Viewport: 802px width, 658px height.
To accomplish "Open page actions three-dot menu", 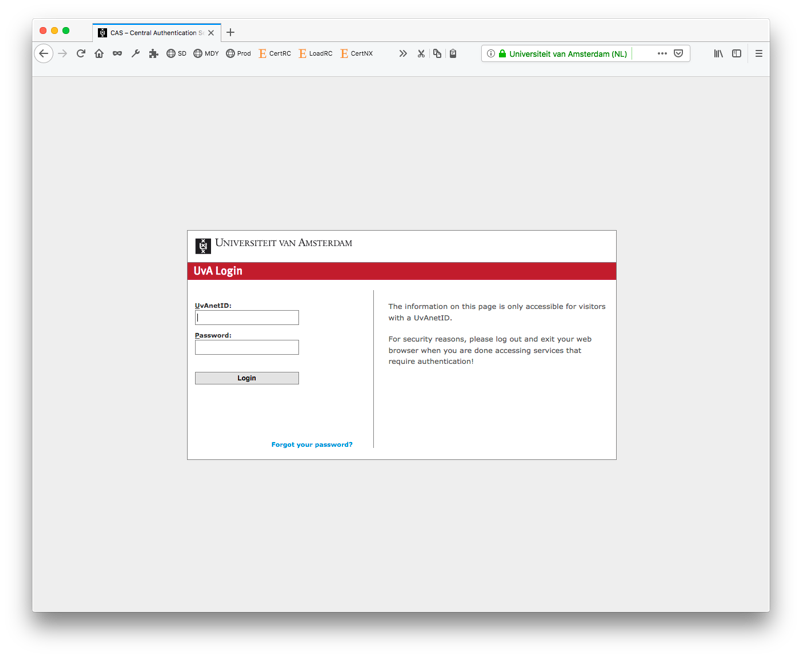I will [x=662, y=53].
